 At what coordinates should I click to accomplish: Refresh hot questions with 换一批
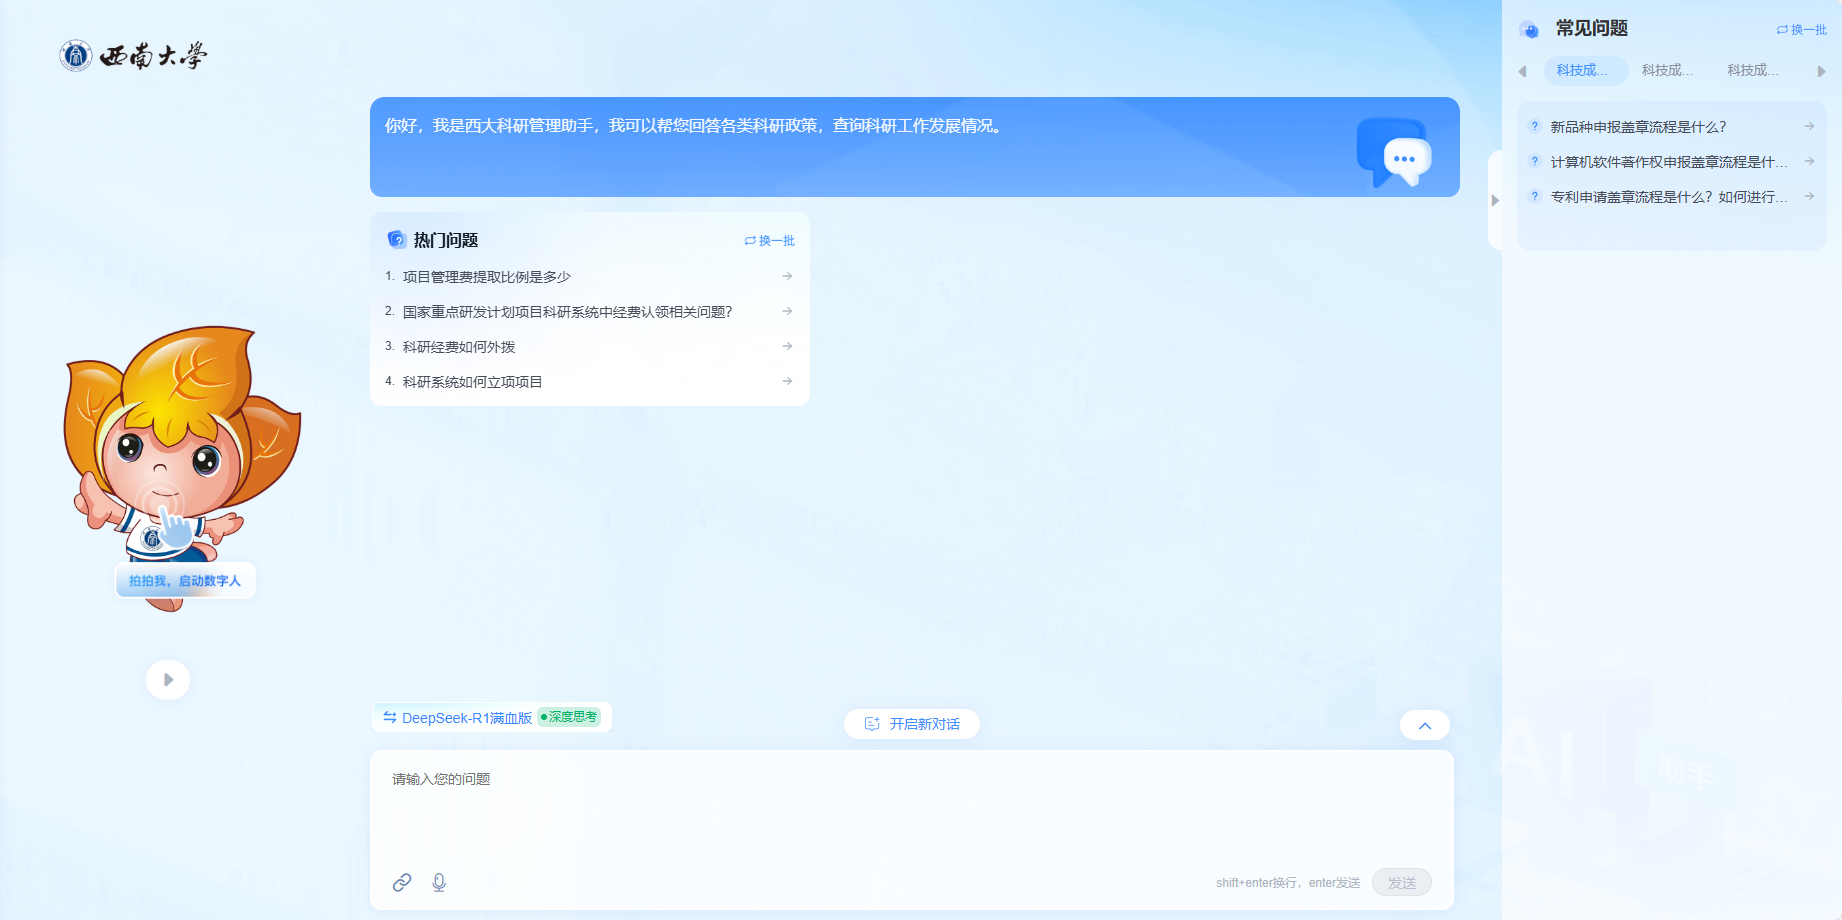pos(770,241)
